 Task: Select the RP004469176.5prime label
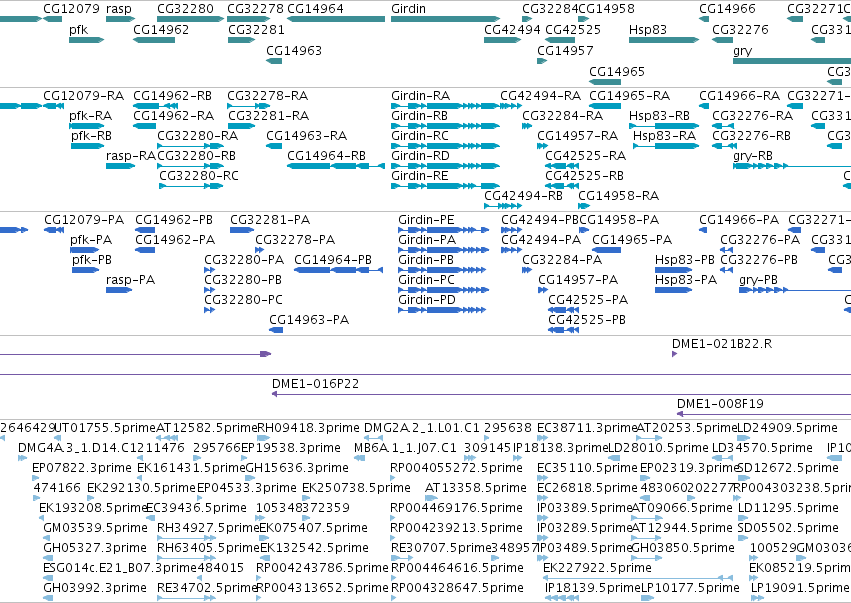click(456, 507)
